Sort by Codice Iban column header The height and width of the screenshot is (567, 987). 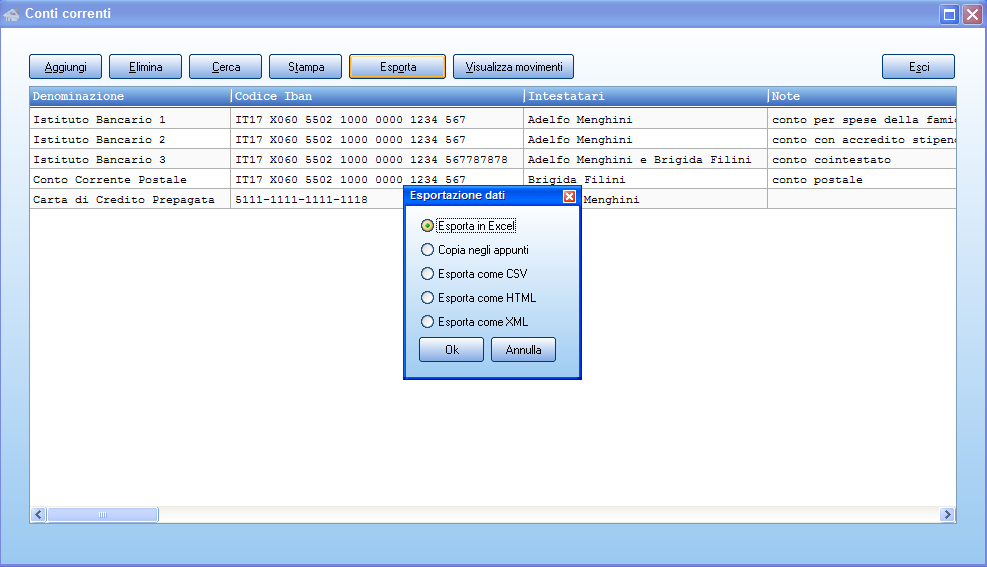[377, 96]
